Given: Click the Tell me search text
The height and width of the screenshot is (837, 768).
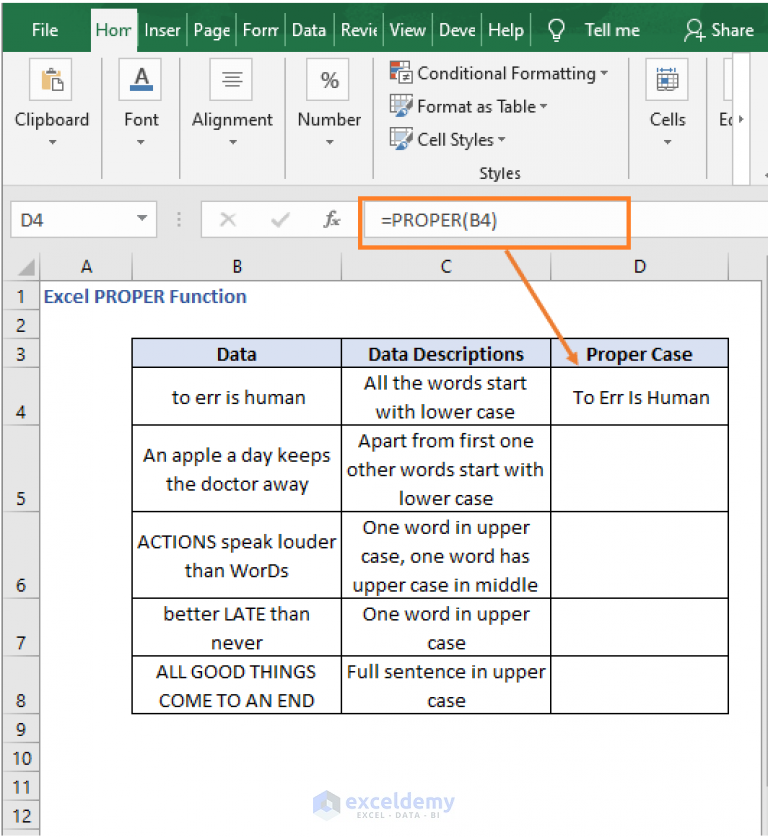Looking at the screenshot, I should click(612, 30).
